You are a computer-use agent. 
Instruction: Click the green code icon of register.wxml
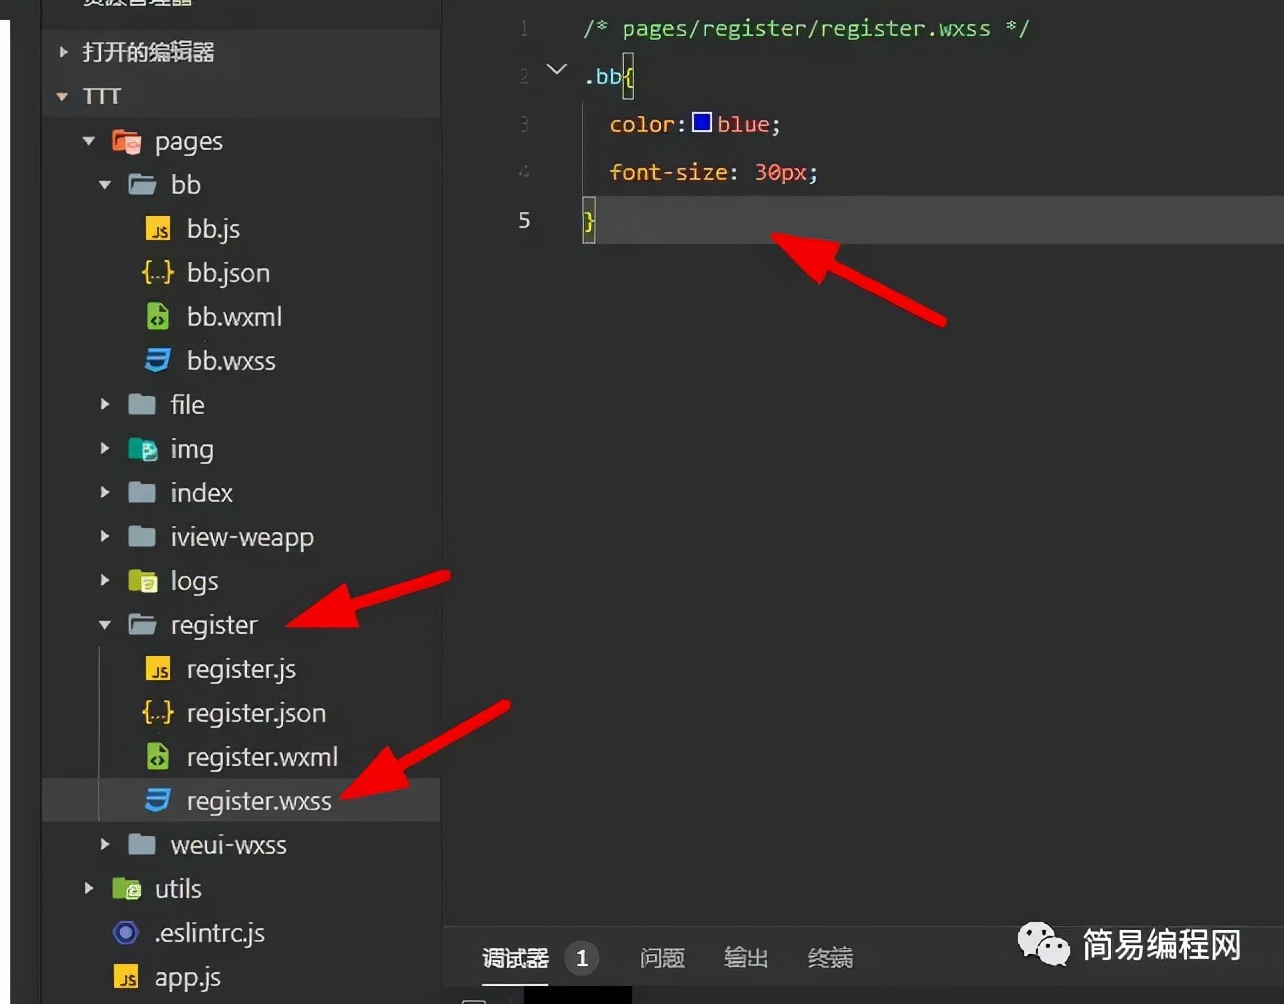158,757
